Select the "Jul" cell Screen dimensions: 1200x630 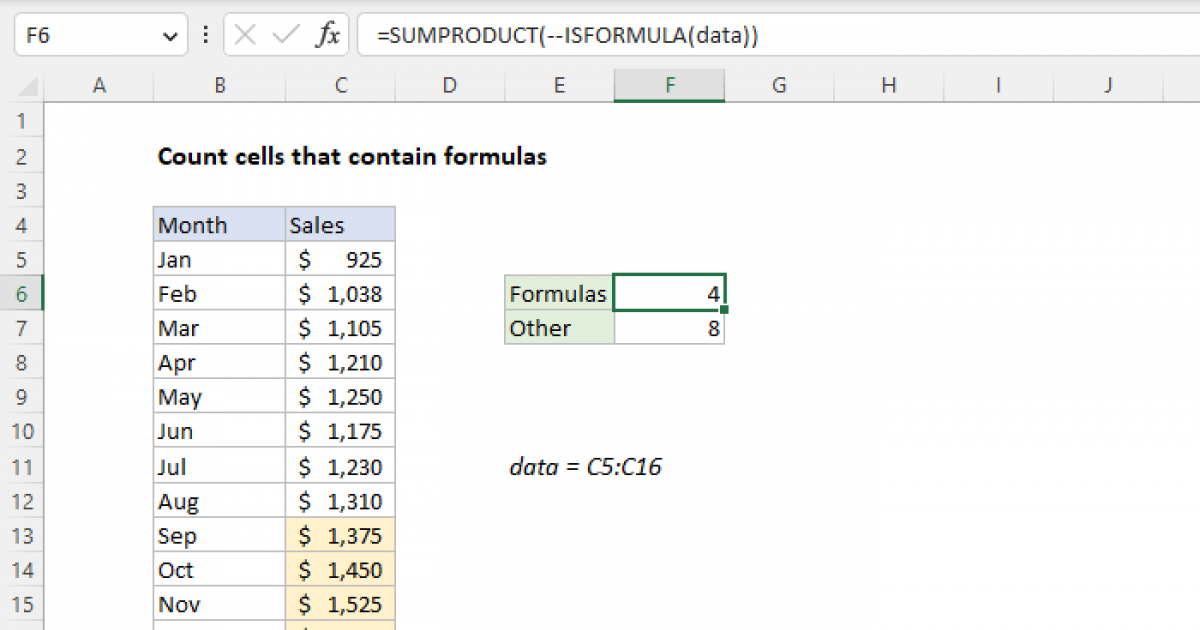(219, 467)
